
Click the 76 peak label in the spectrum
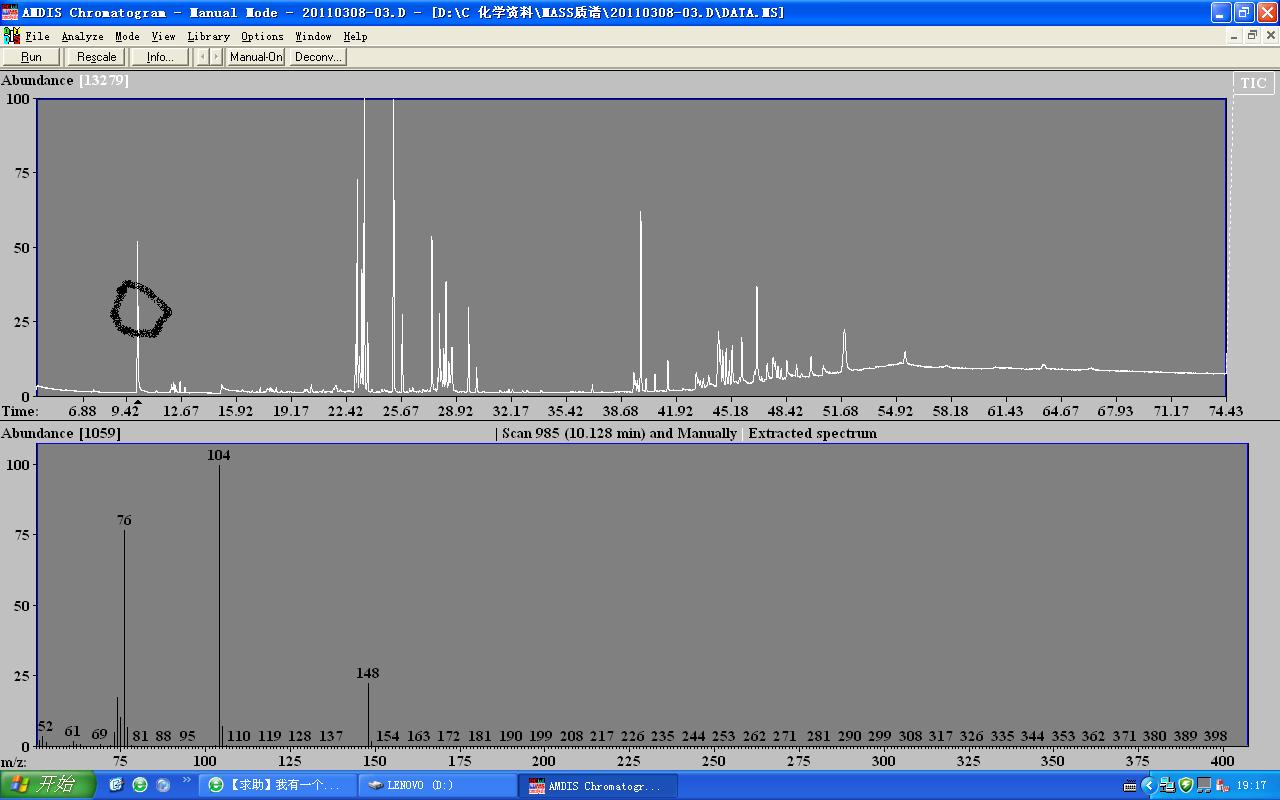tap(124, 520)
